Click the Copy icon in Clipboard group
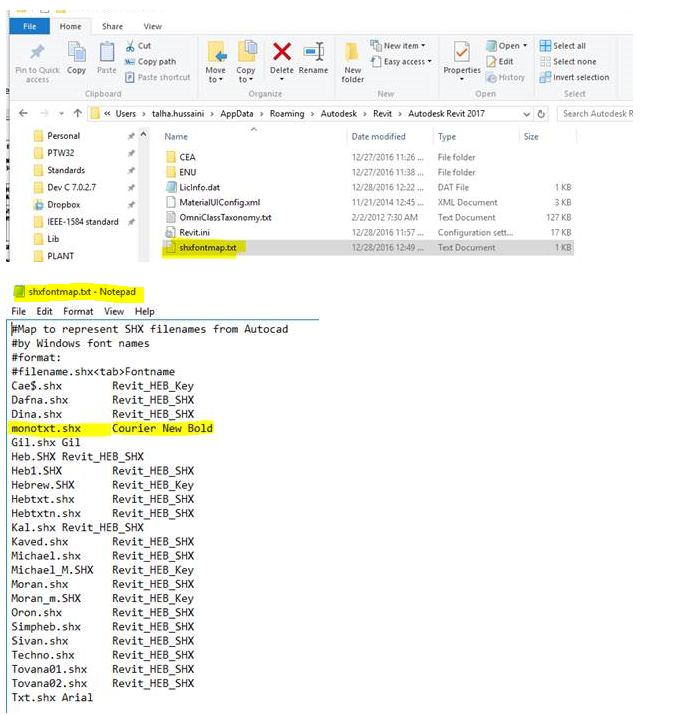Viewport: 690px width, 715px height. (76, 53)
